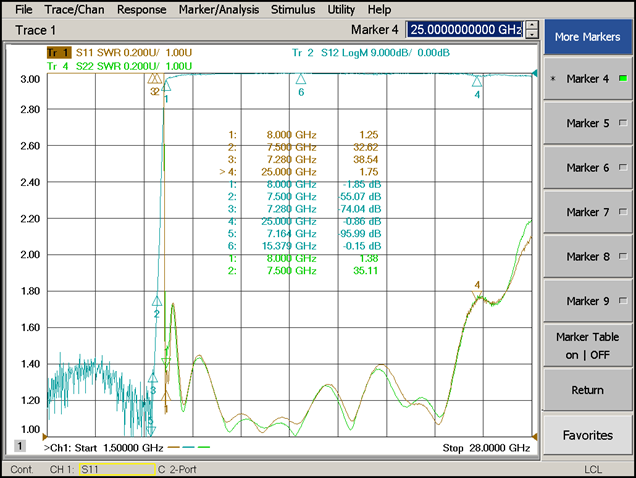
Task: Click marker 4 triangle on the S12 trace
Action: [477, 82]
